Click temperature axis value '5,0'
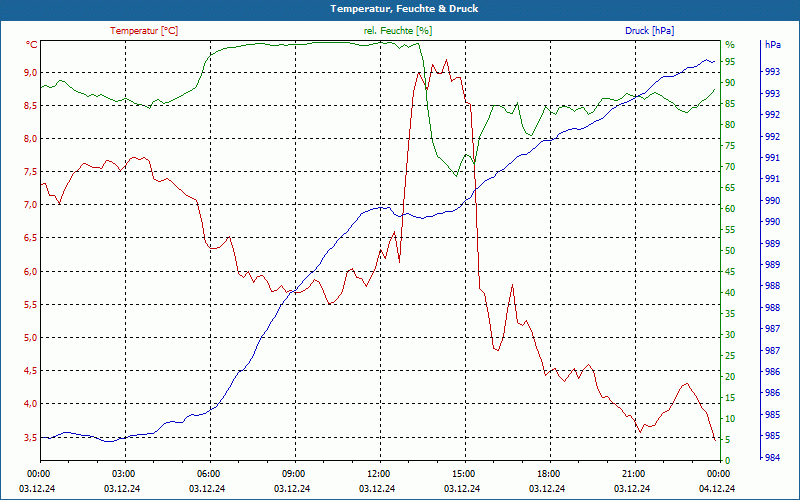800x500 pixels. tap(31, 337)
